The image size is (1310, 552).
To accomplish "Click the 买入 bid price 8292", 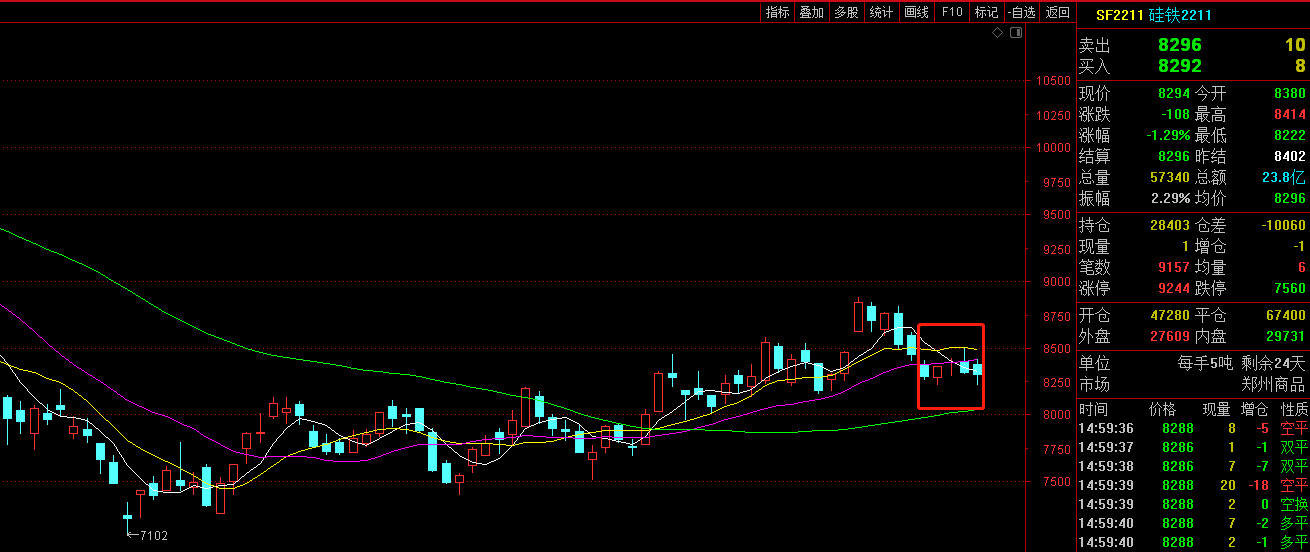I will click(1179, 66).
